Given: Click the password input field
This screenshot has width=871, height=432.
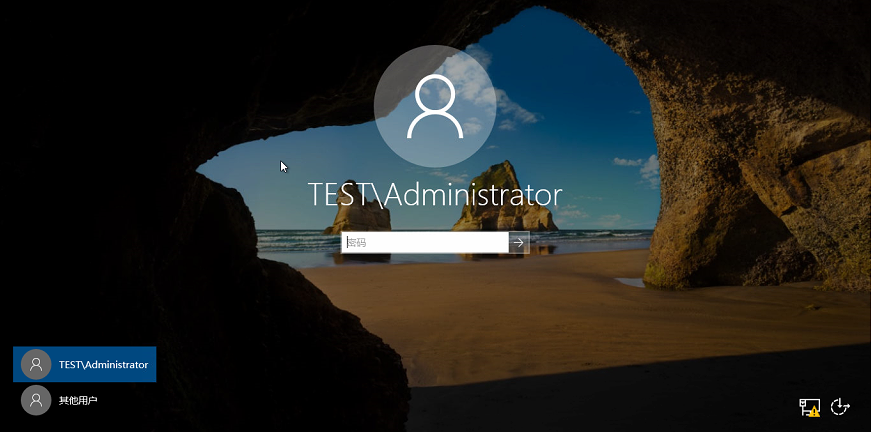Looking at the screenshot, I should (425, 242).
